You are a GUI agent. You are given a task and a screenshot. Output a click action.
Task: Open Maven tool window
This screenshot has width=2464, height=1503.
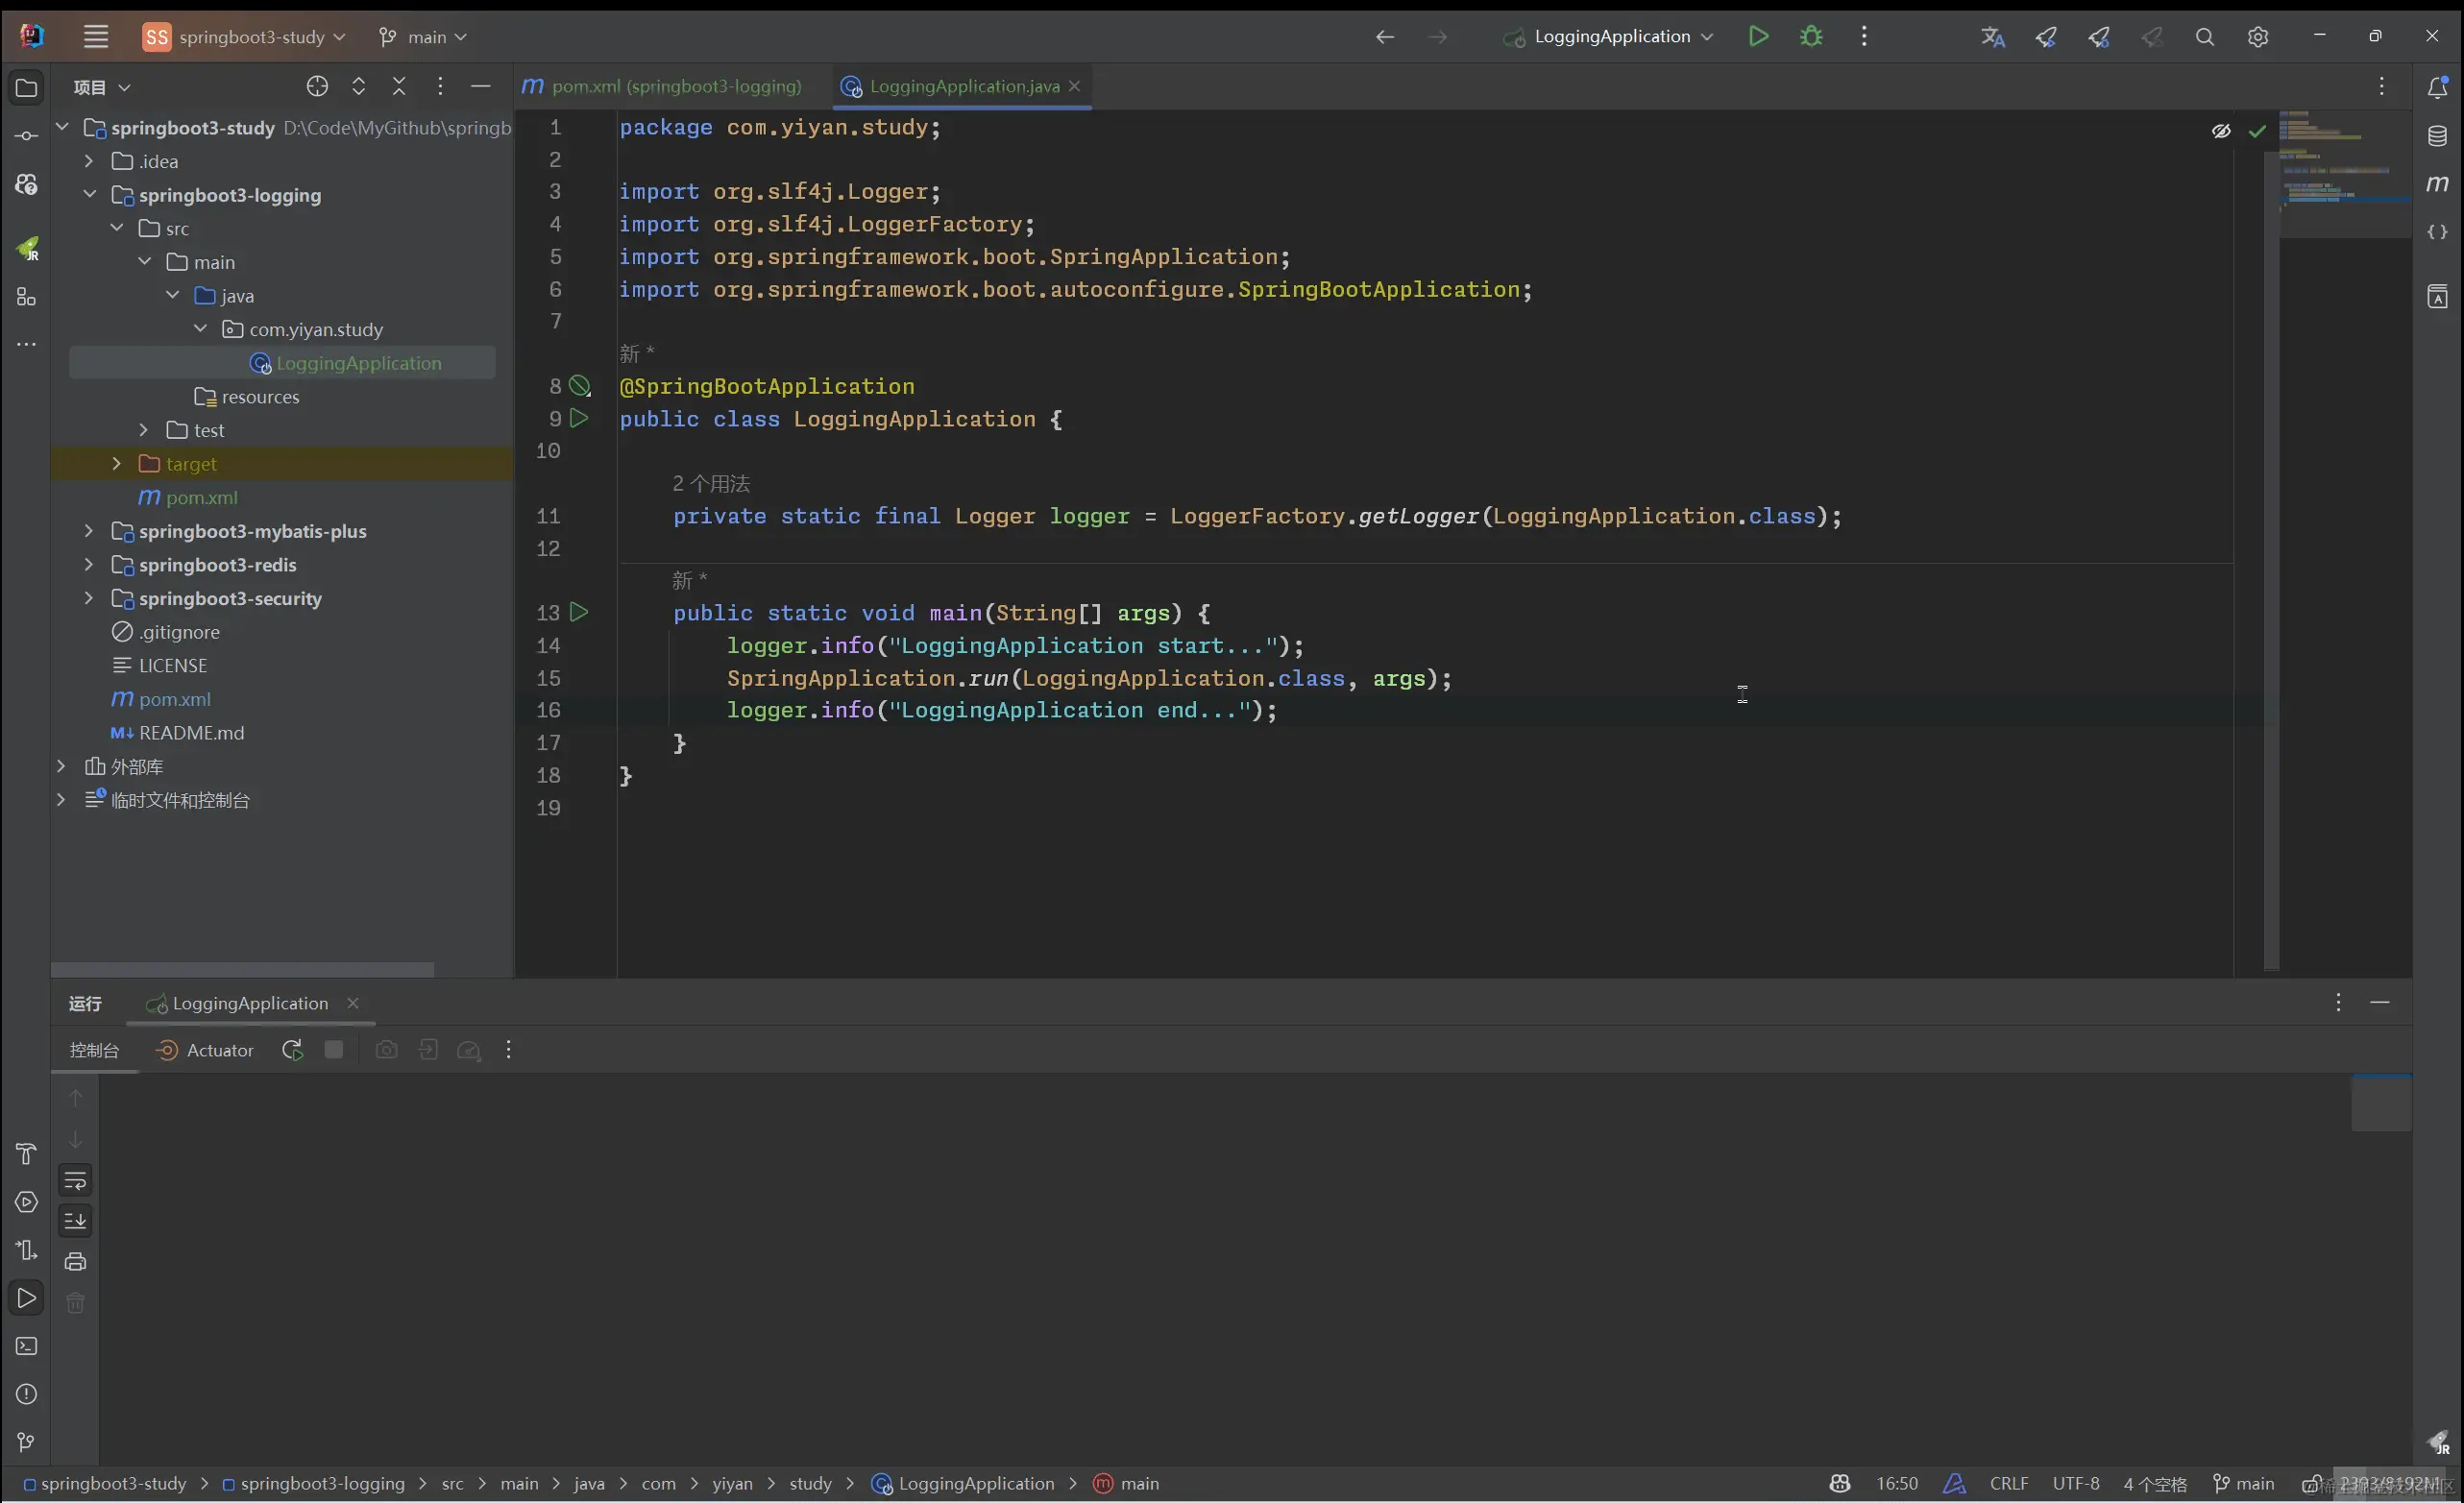pyautogui.click(x=2437, y=183)
